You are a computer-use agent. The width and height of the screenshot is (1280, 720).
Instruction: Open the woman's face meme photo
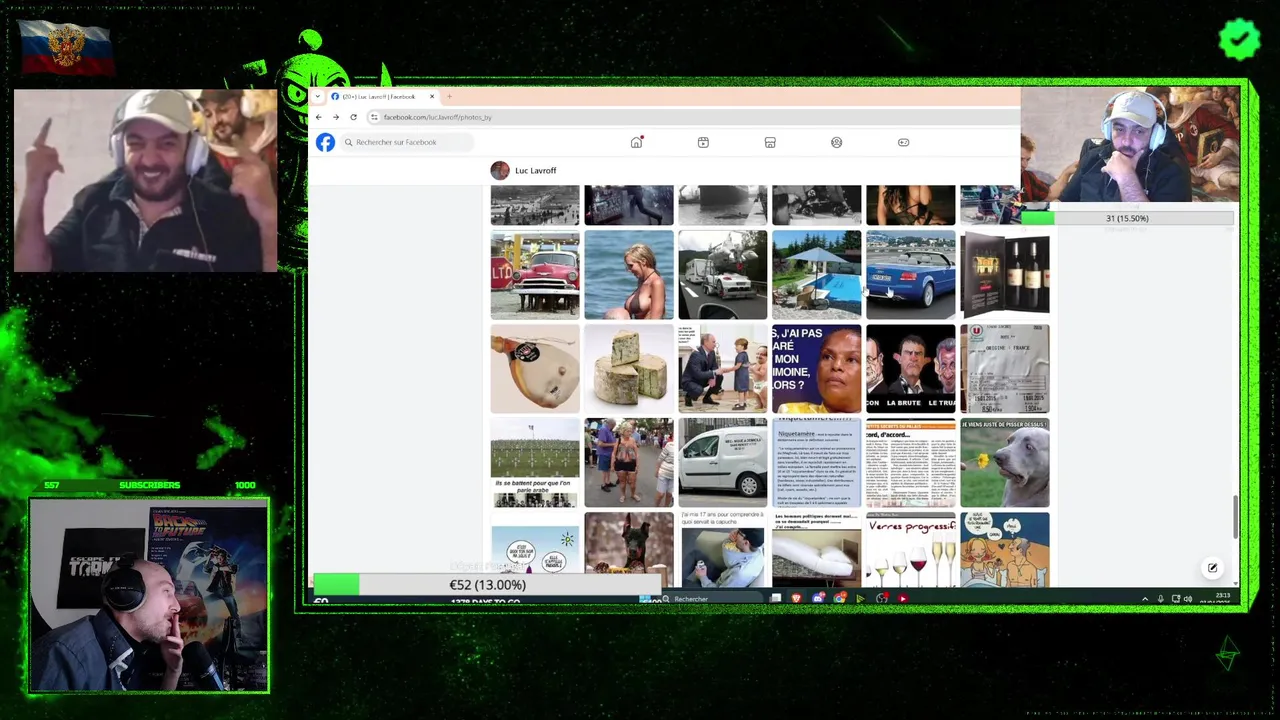[816, 369]
